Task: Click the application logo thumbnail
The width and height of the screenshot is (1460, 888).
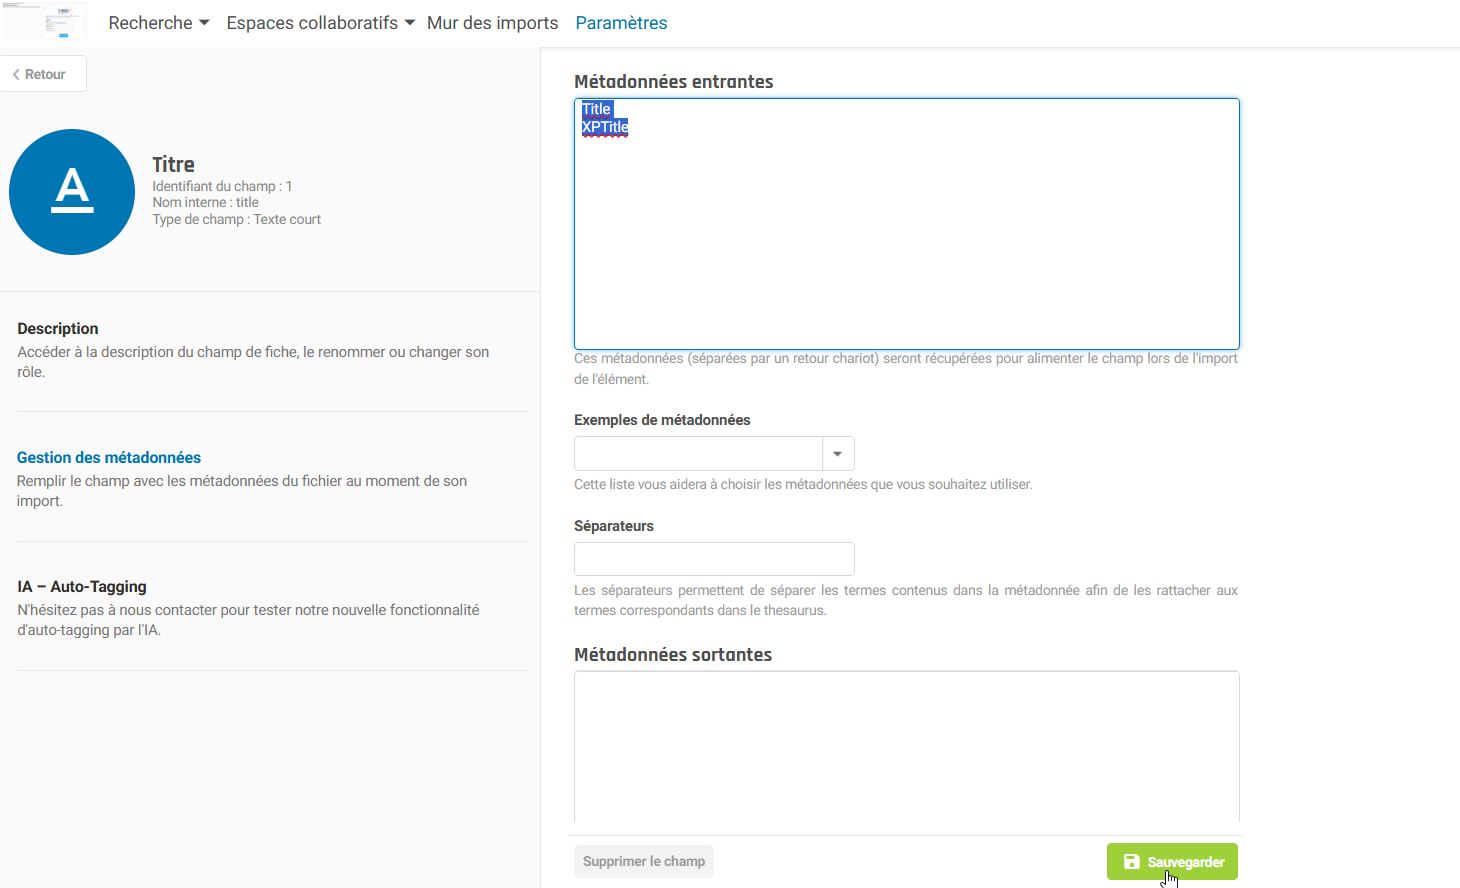Action: click(x=45, y=22)
